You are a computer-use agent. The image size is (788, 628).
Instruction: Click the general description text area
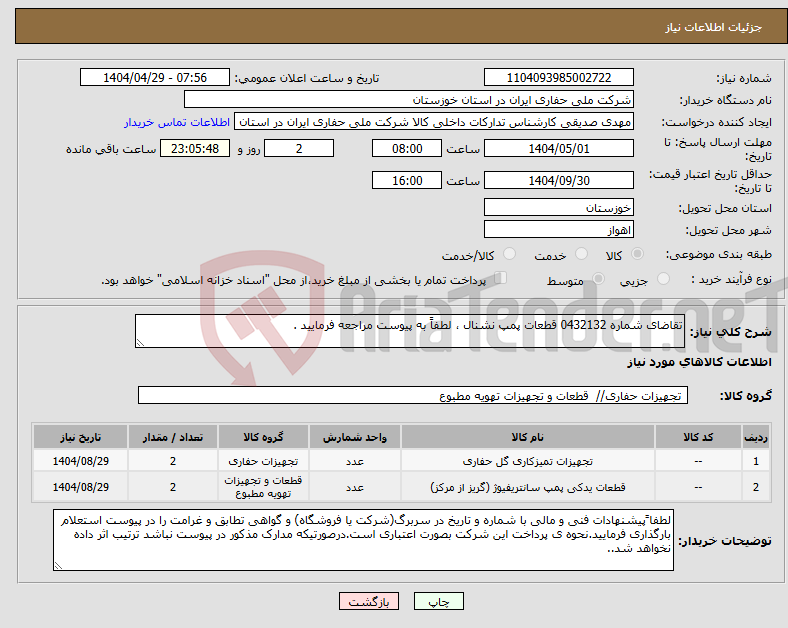pos(410,331)
